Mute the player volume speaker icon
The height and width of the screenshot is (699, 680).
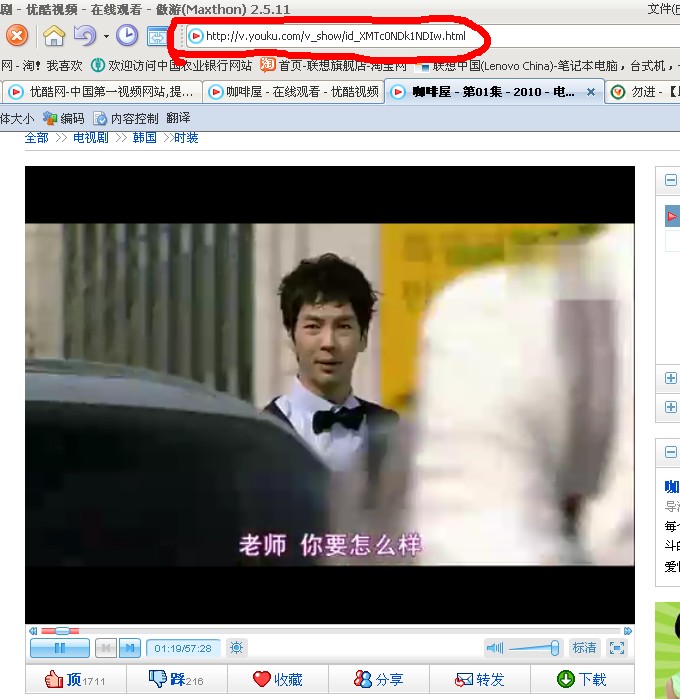coord(495,648)
